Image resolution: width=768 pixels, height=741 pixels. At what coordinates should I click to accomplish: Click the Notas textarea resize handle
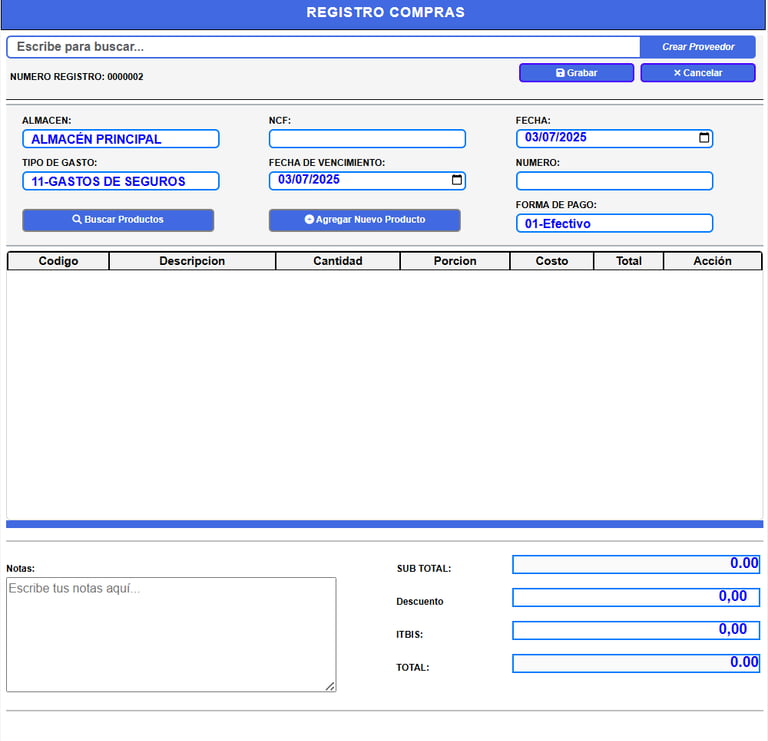(x=331, y=687)
